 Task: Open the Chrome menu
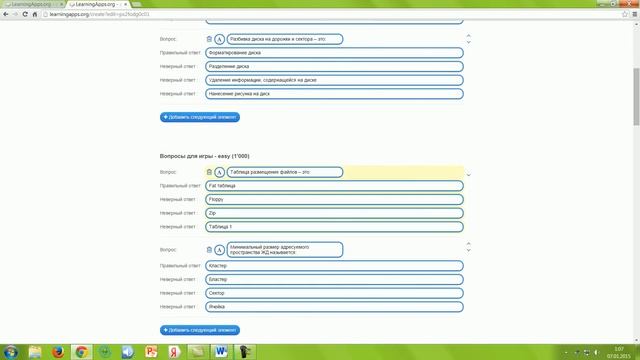(x=635, y=14)
